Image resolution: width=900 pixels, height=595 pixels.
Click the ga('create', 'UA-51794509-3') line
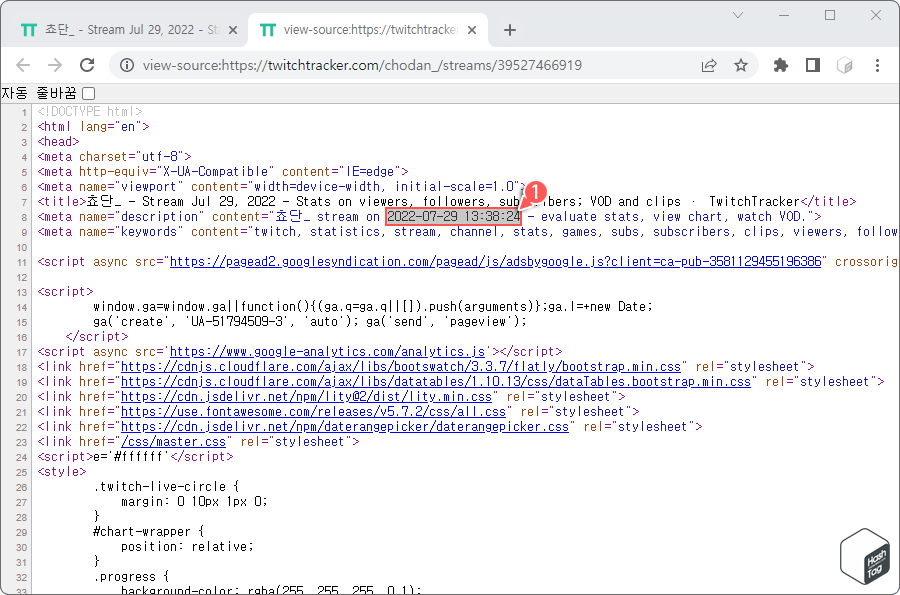pyautogui.click(x=310, y=322)
